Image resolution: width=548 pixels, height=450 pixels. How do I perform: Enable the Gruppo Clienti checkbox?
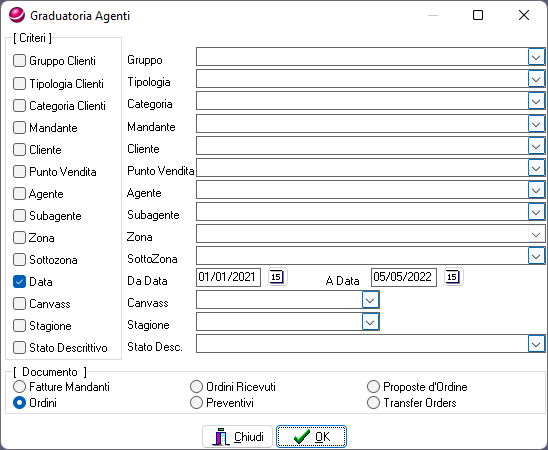pyautogui.click(x=19, y=60)
